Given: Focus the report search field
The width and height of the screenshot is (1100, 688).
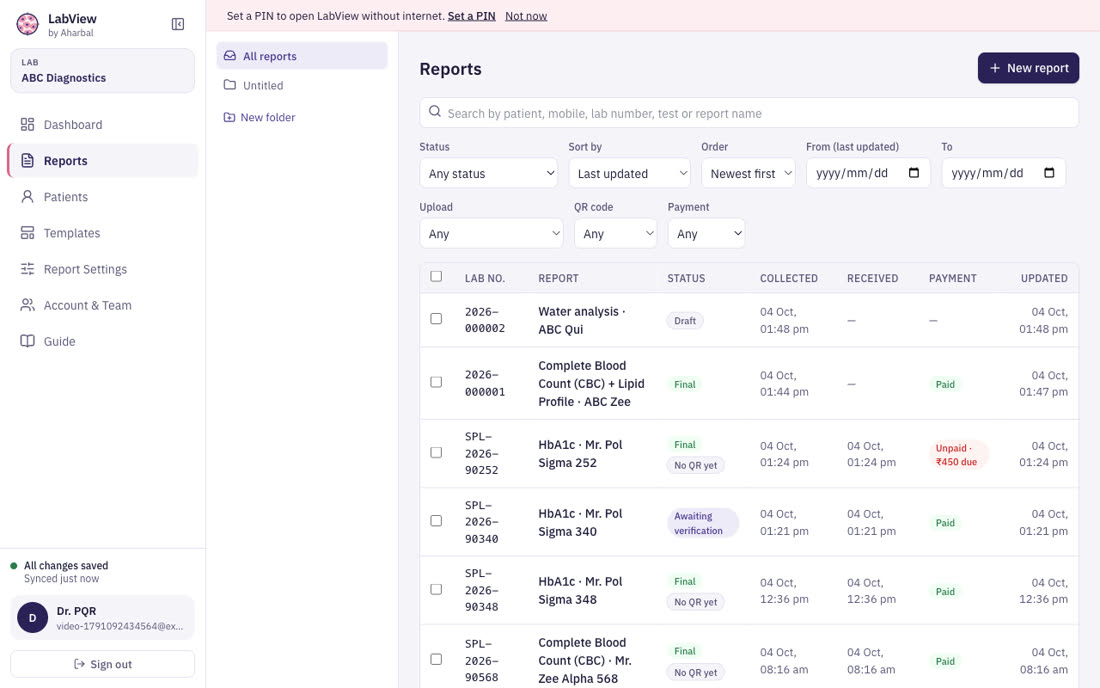Looking at the screenshot, I should [x=749, y=113].
